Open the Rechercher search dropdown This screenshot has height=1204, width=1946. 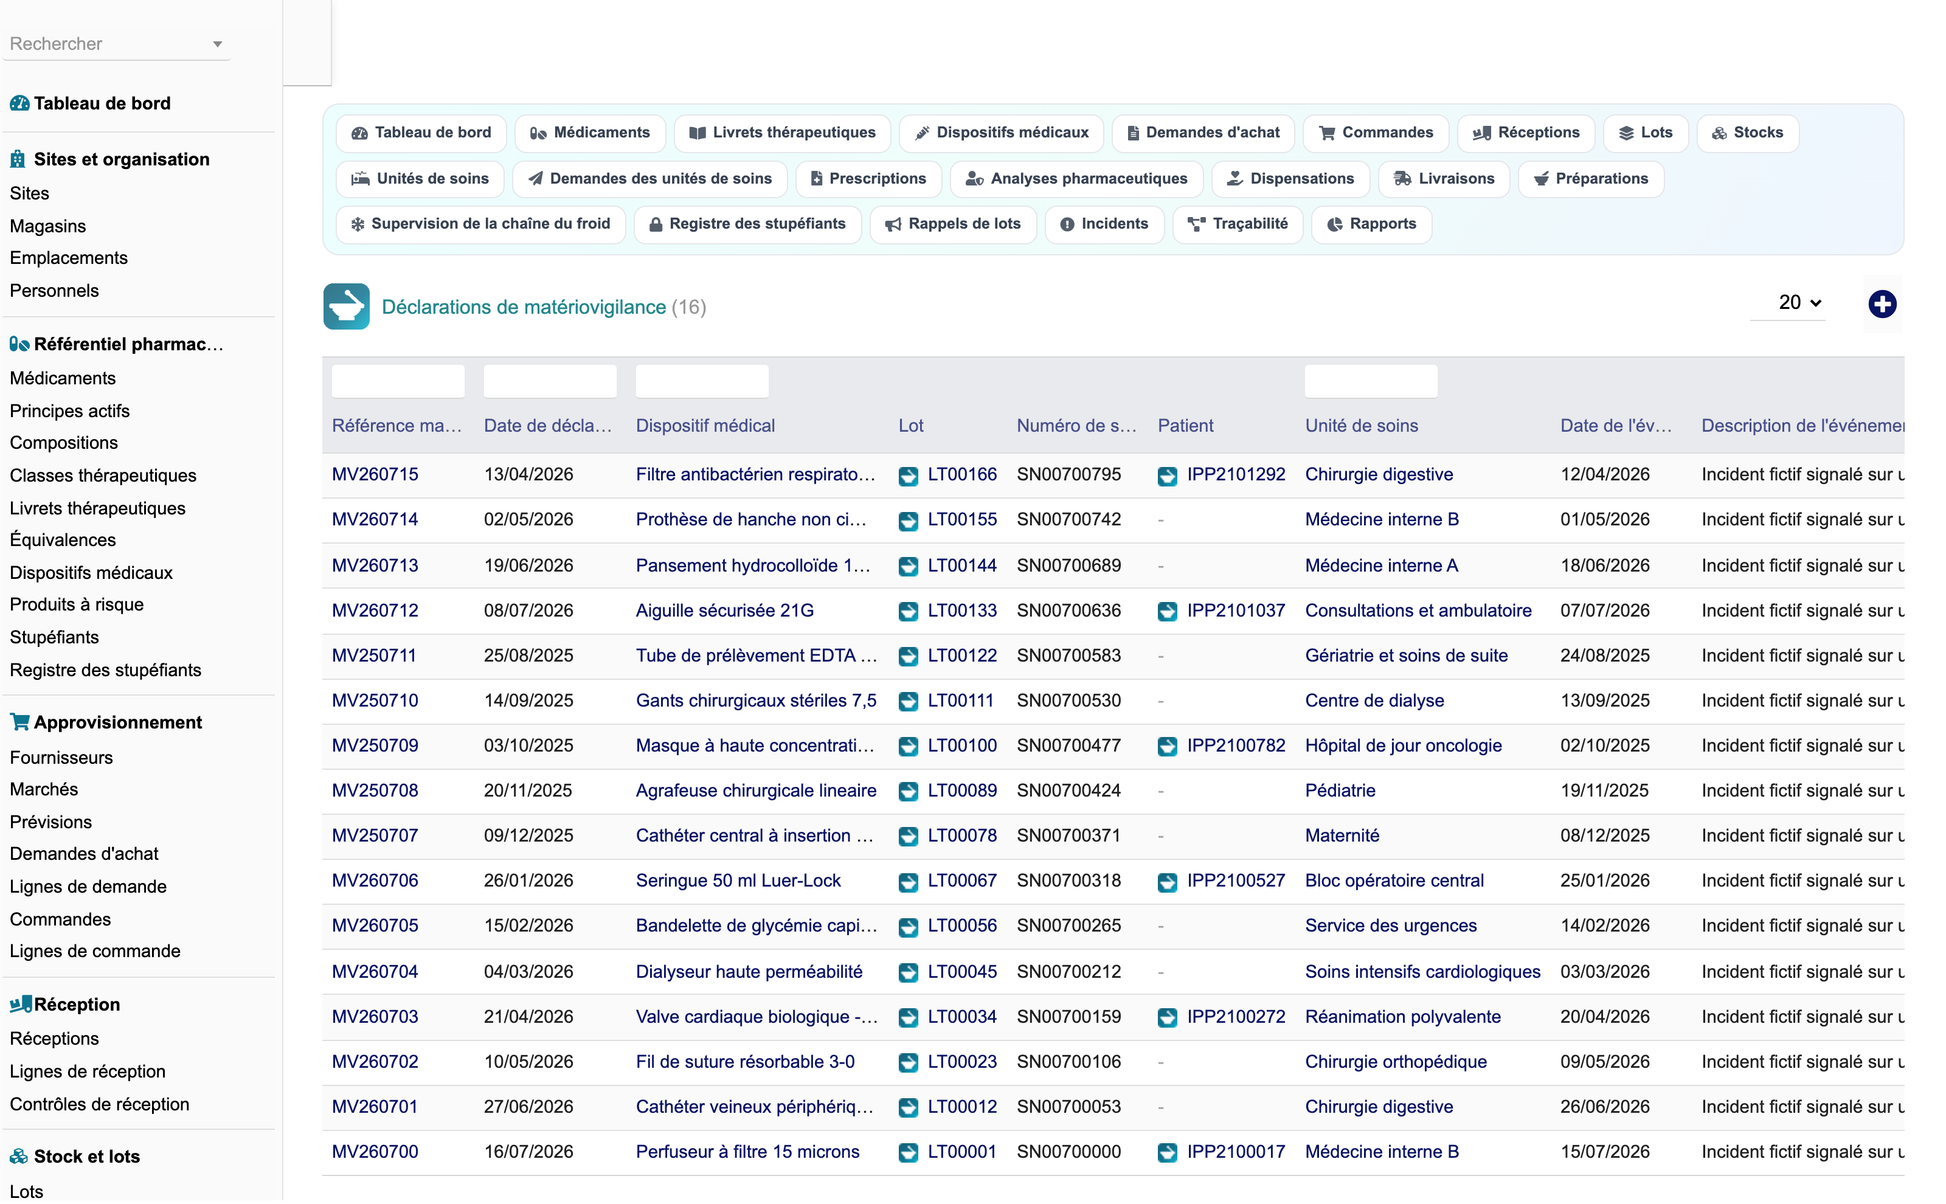coord(117,44)
